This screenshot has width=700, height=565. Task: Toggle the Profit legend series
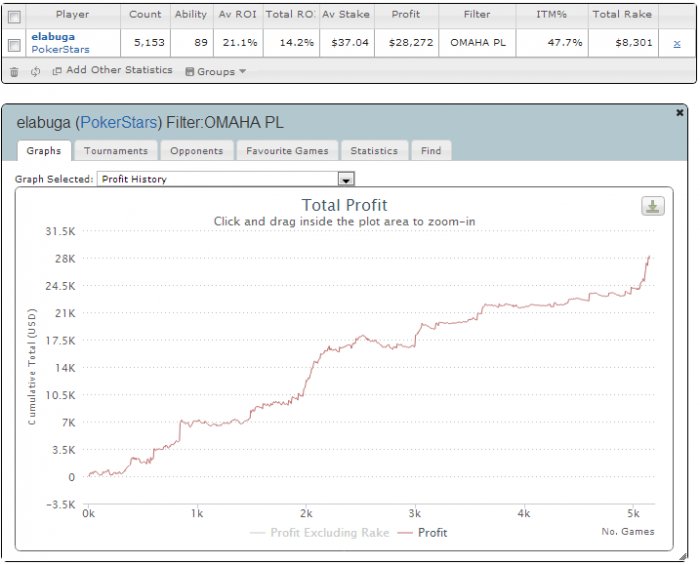tap(422, 532)
